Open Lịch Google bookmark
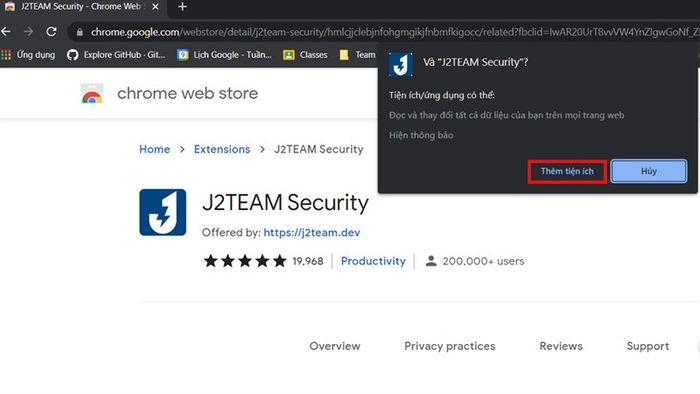The image size is (700, 394). pyautogui.click(x=225, y=55)
